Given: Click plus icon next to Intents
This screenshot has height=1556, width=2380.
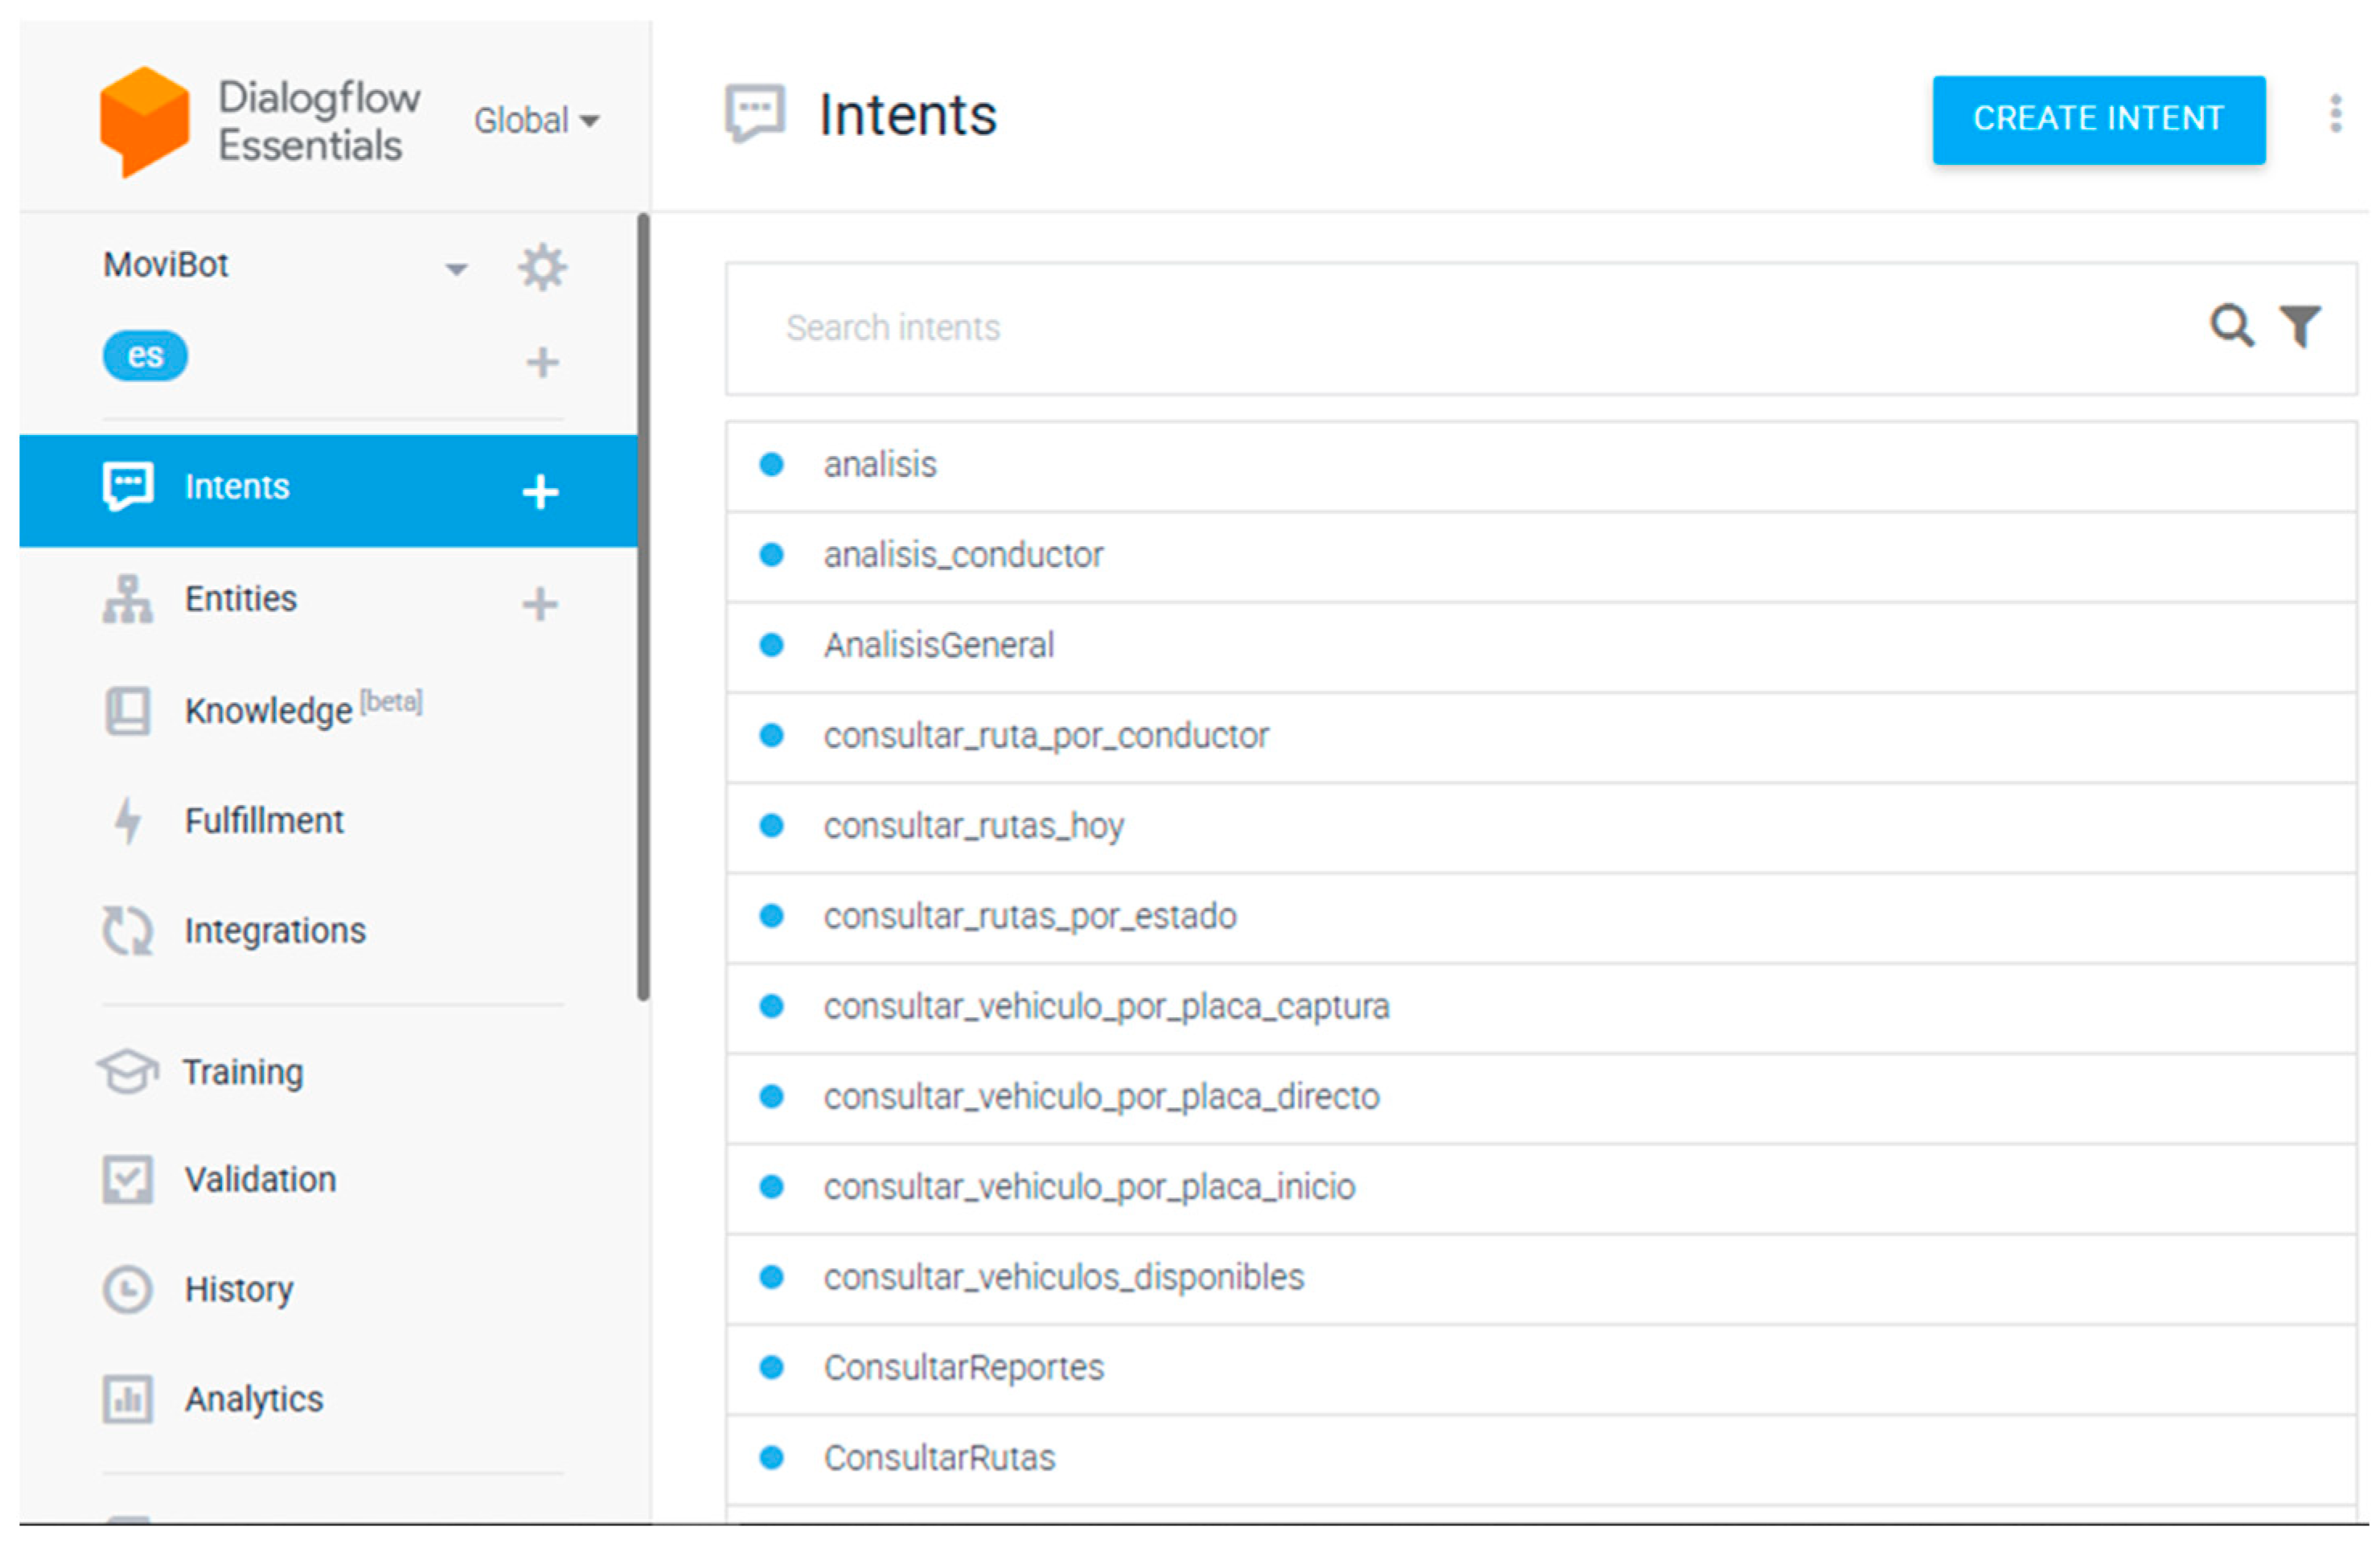Looking at the screenshot, I should [540, 491].
